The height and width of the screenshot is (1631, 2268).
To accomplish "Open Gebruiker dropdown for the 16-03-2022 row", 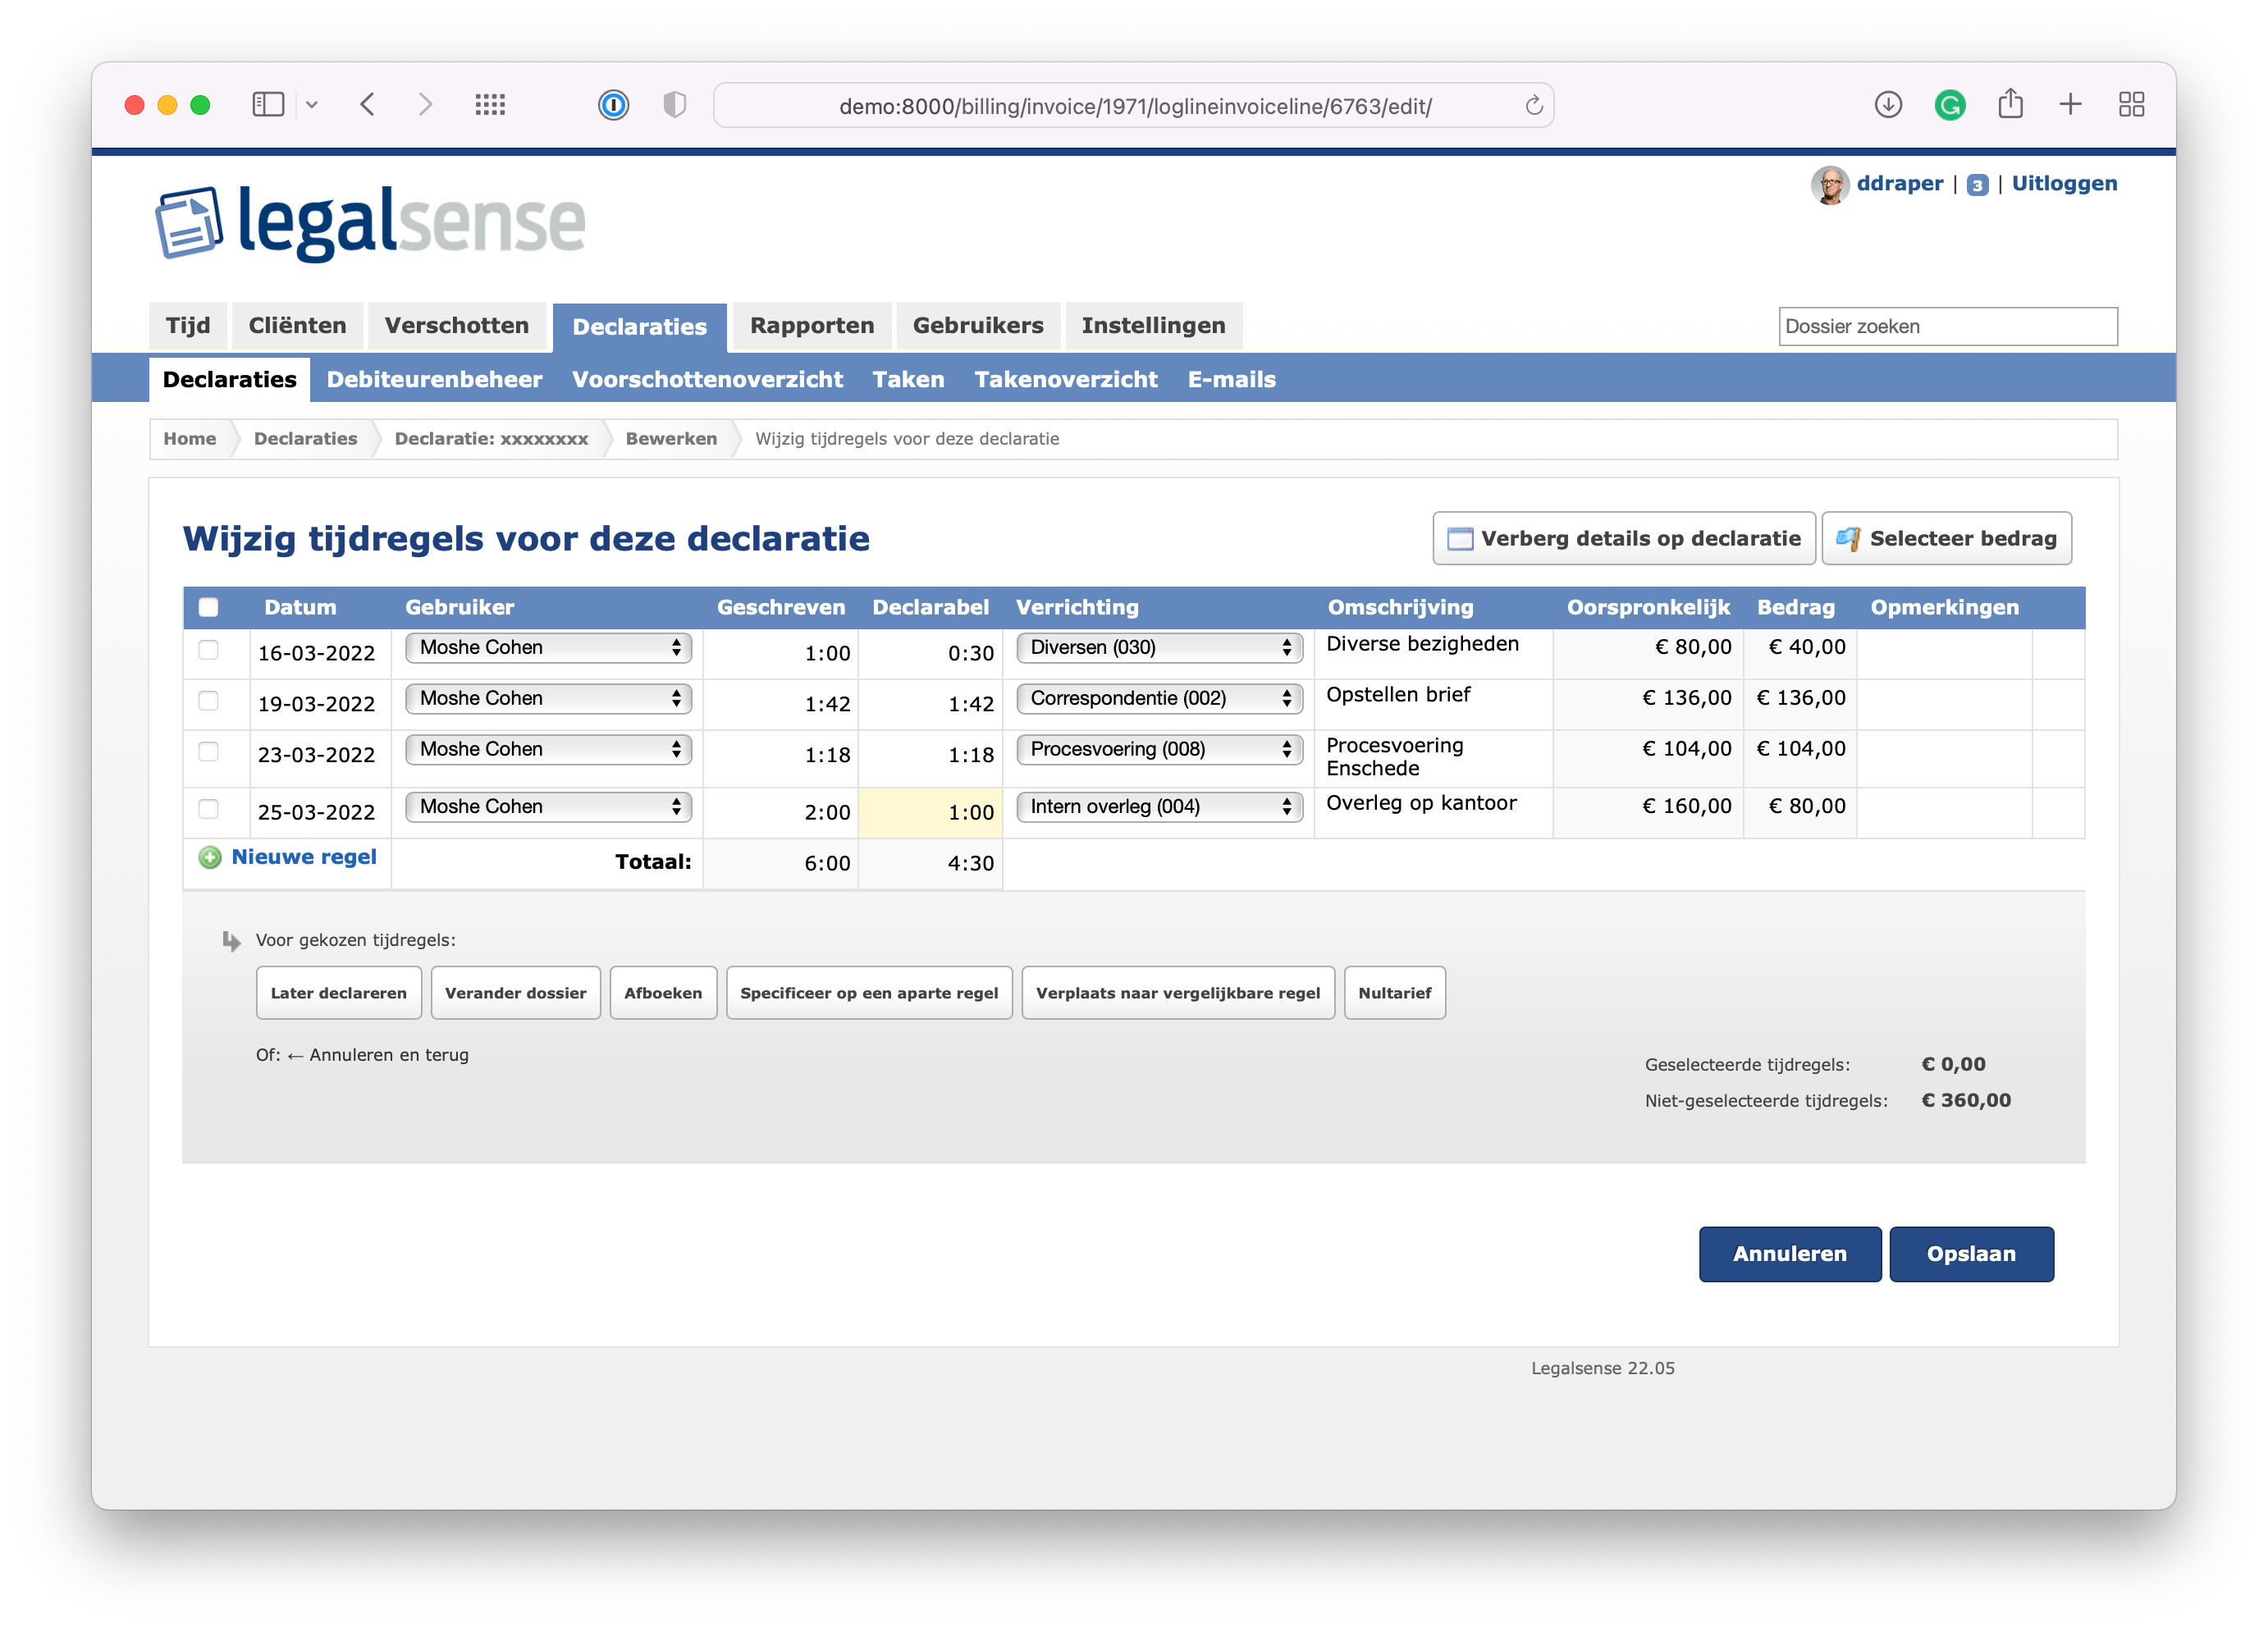I will tap(548, 648).
